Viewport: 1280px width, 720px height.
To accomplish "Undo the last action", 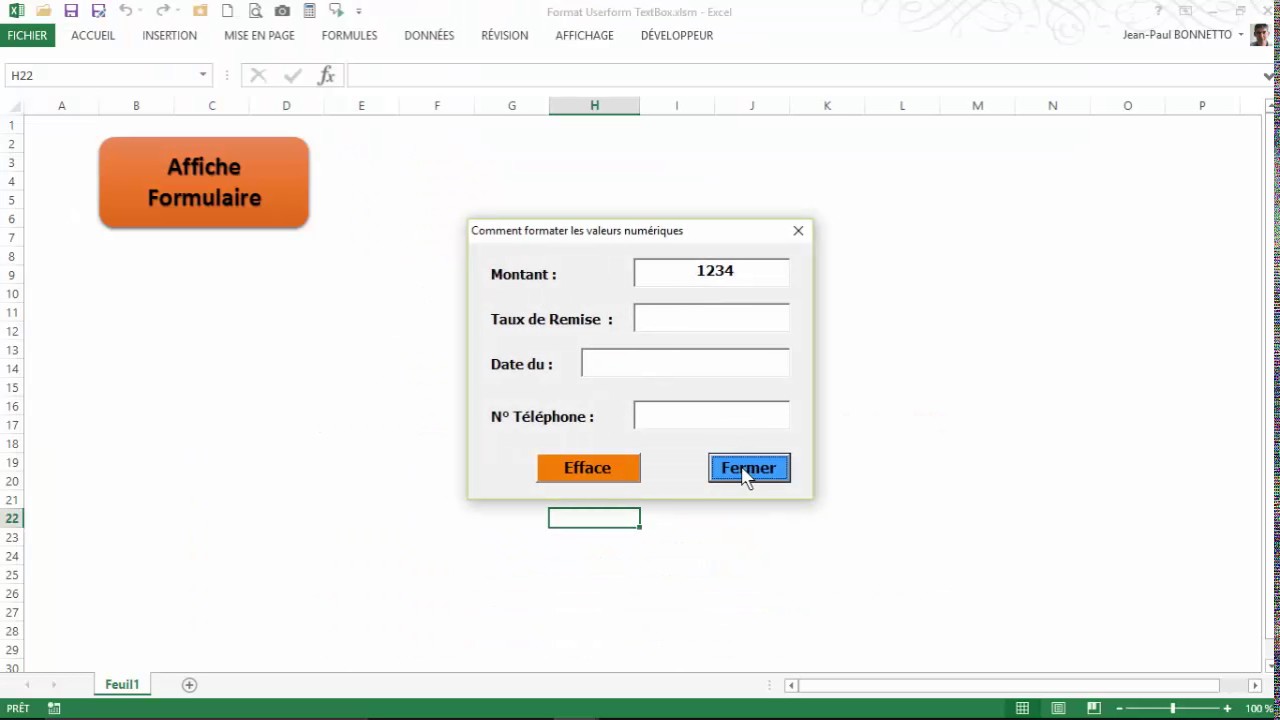I will (125, 11).
